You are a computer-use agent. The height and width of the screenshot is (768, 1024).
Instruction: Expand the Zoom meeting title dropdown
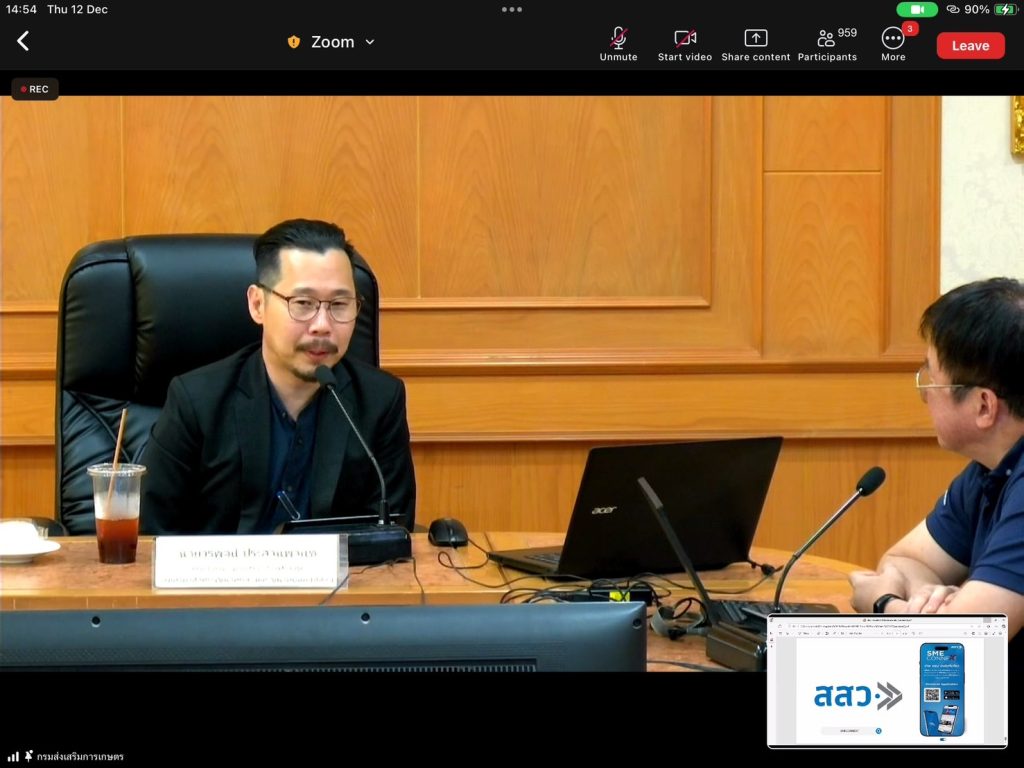click(369, 42)
